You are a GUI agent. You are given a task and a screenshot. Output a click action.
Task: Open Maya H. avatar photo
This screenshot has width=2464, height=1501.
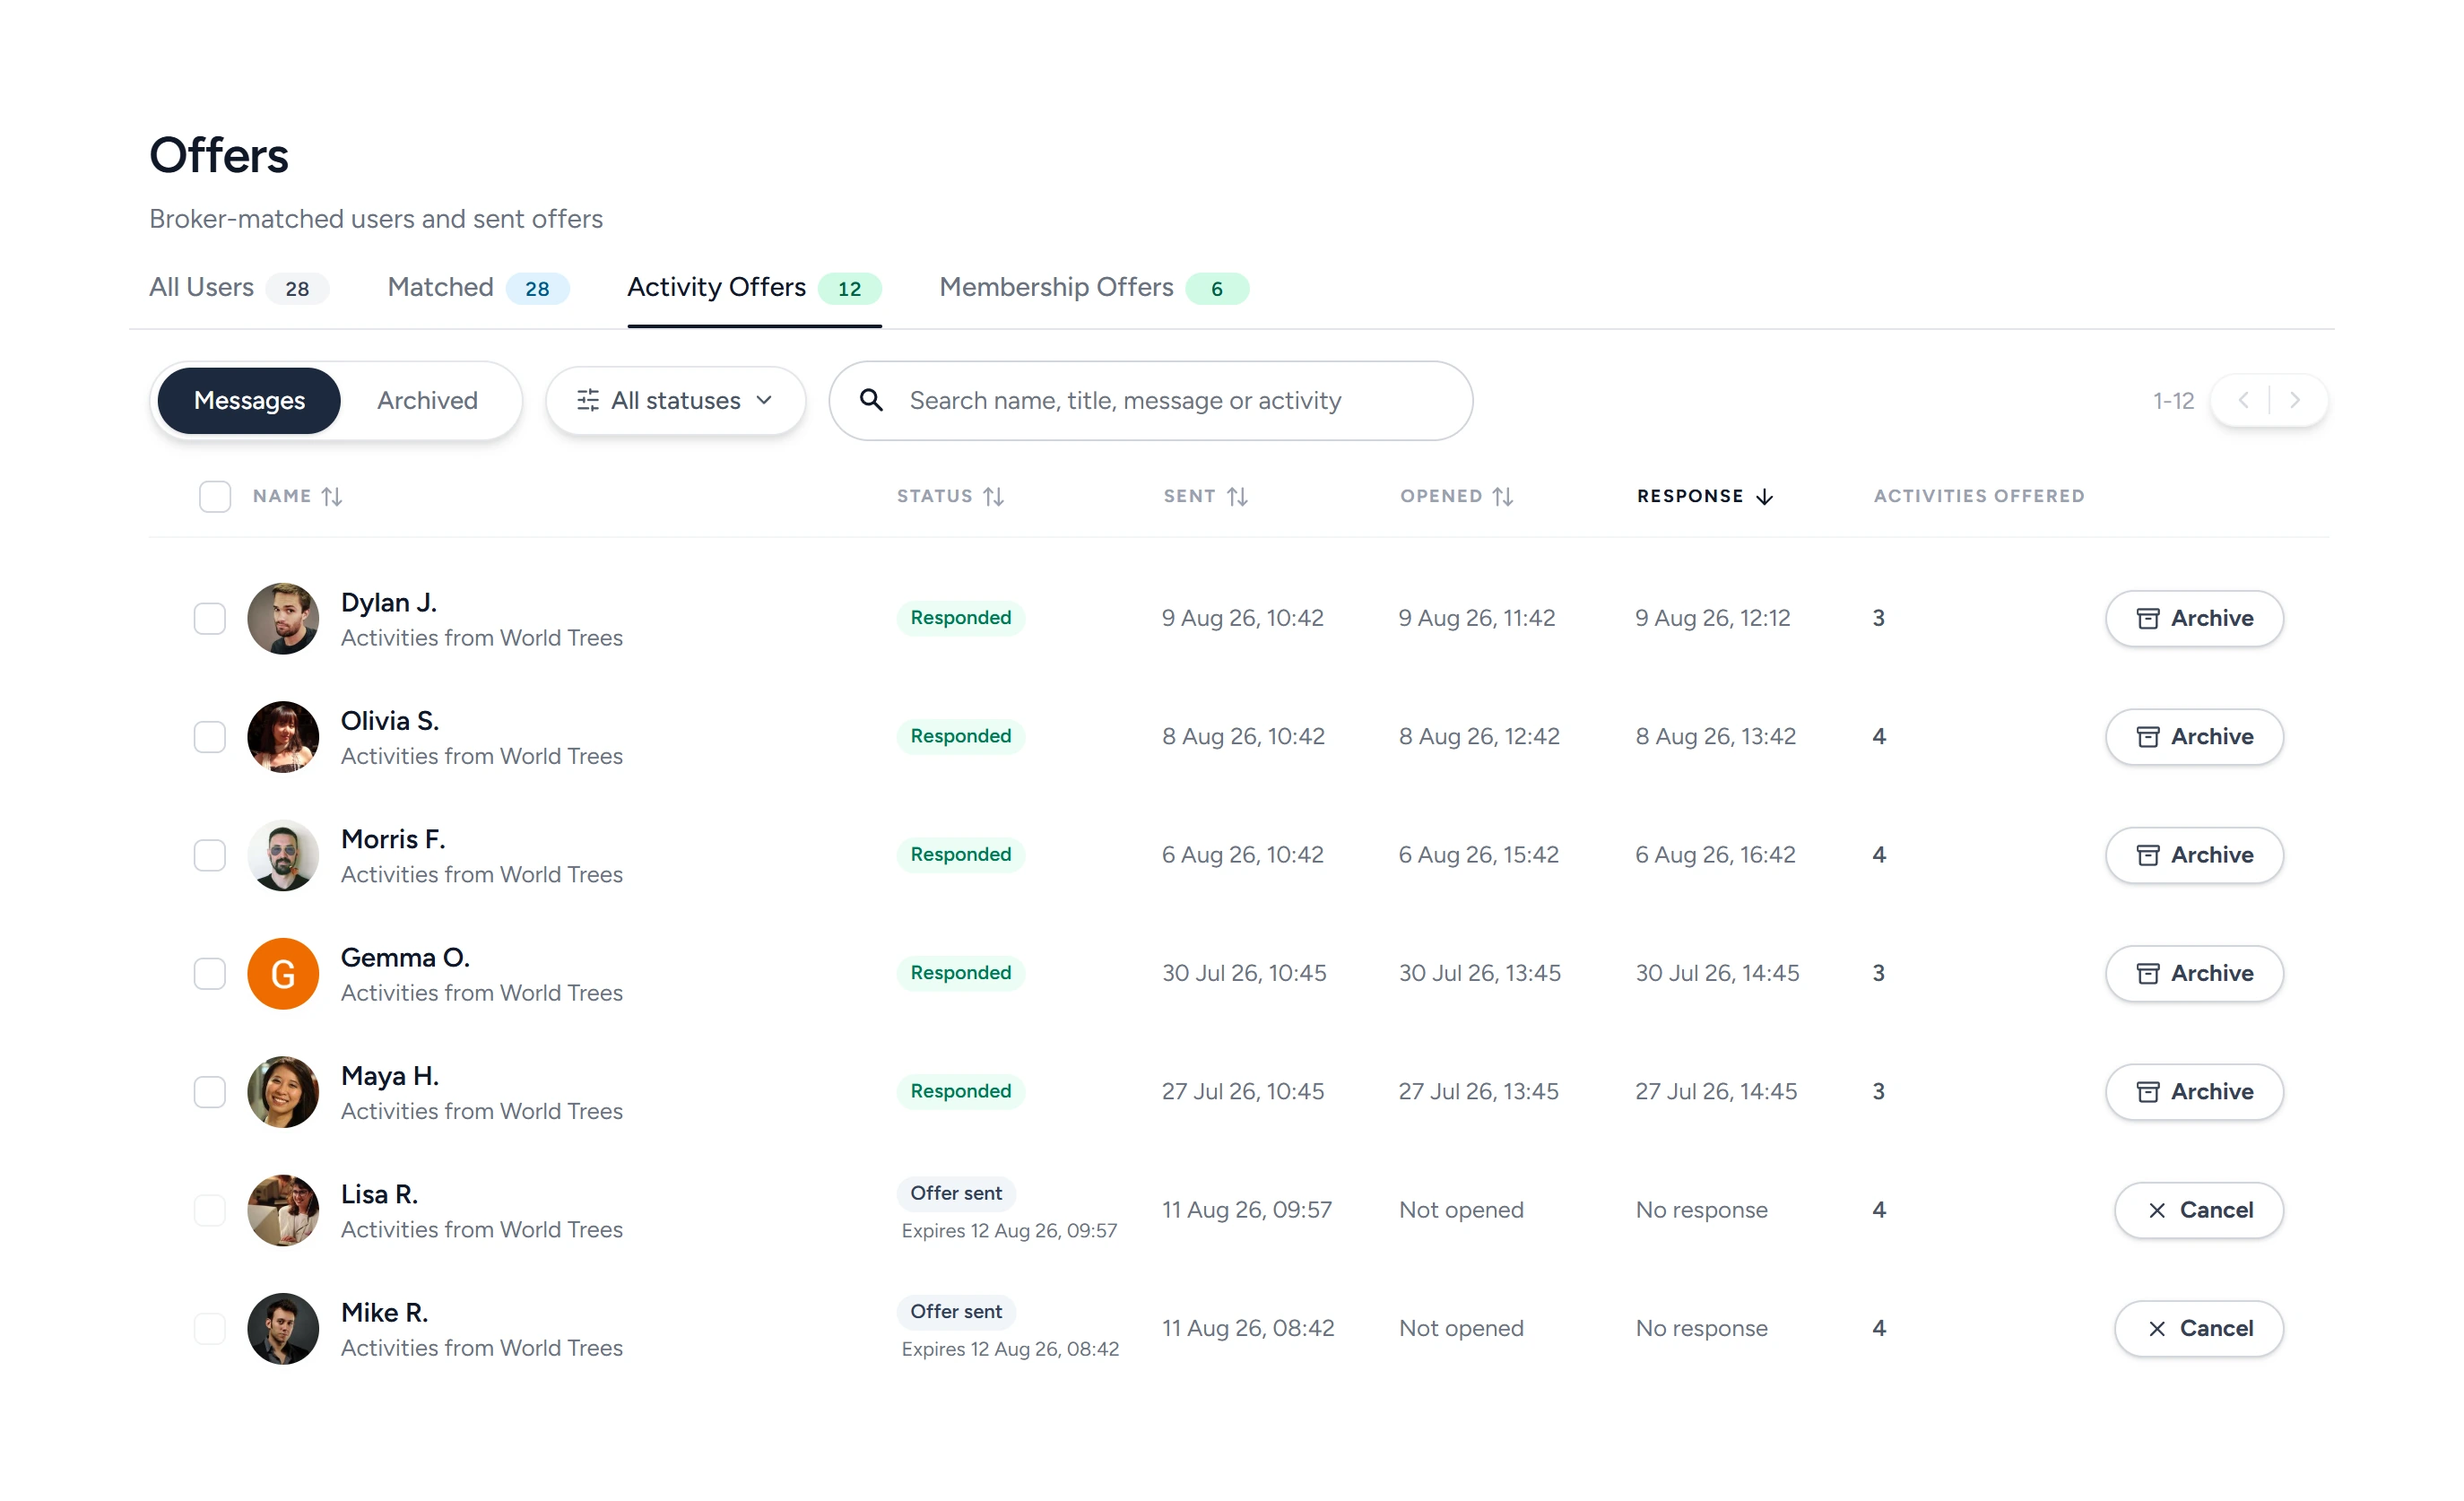283,1091
